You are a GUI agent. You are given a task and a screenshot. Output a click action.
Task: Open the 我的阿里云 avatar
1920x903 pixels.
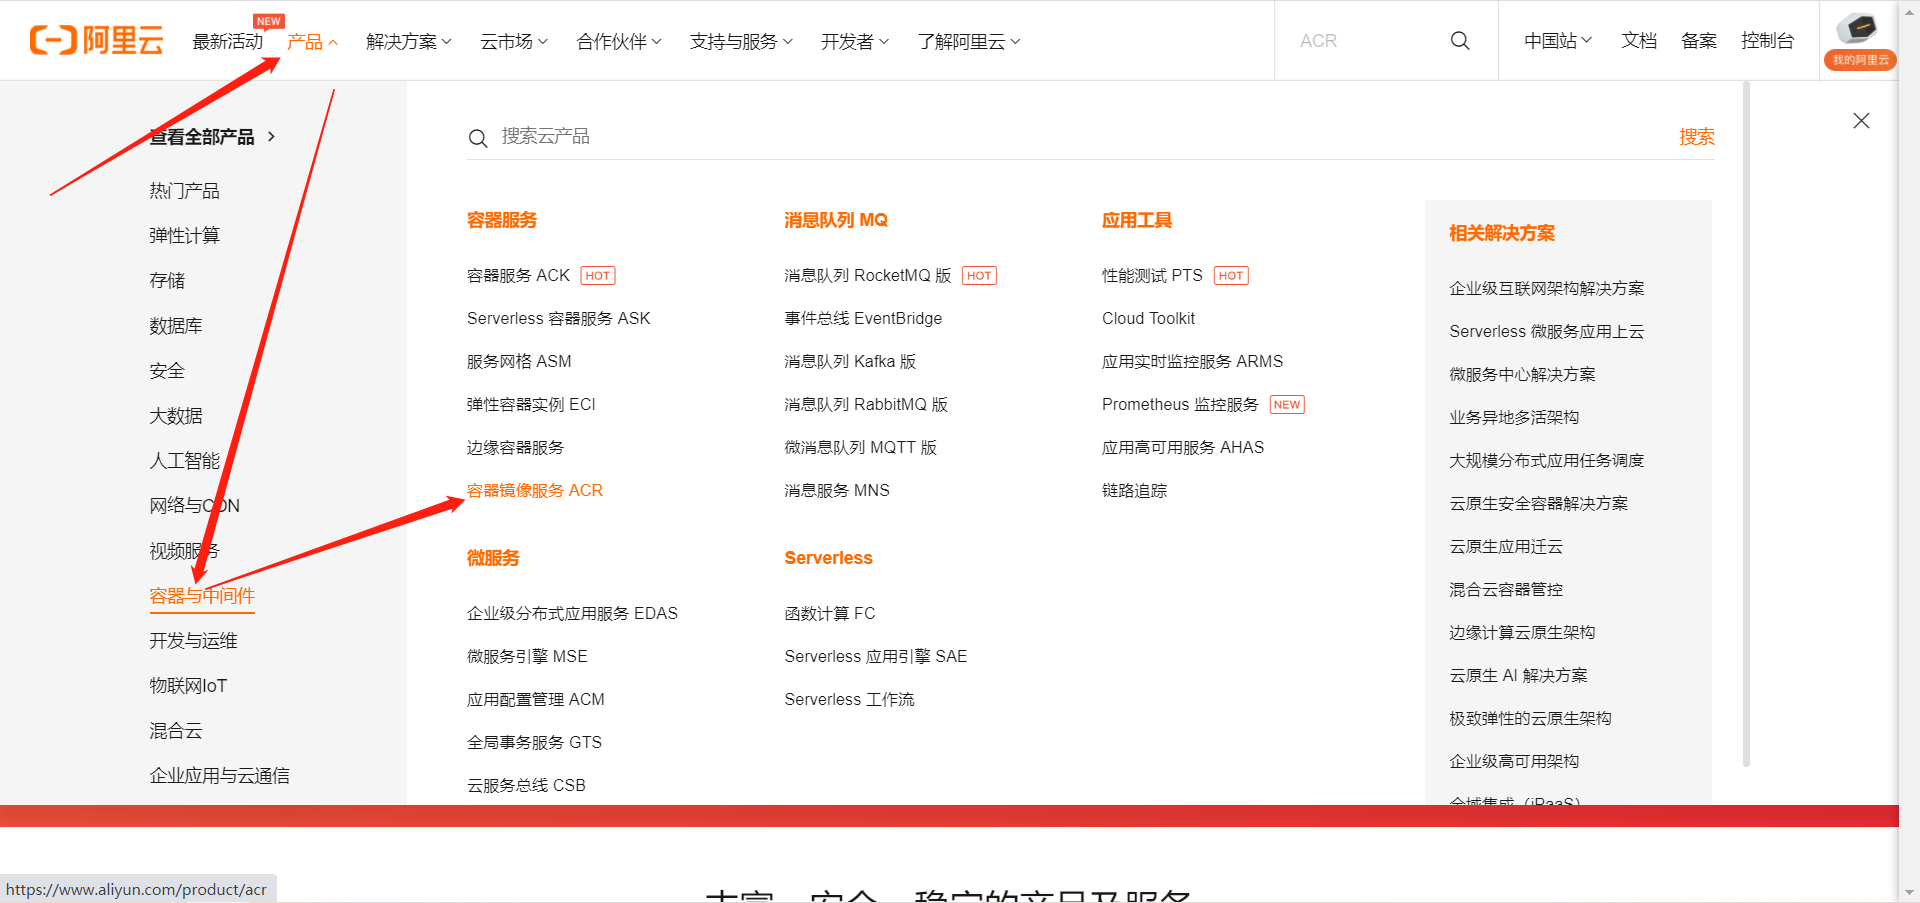(1860, 40)
